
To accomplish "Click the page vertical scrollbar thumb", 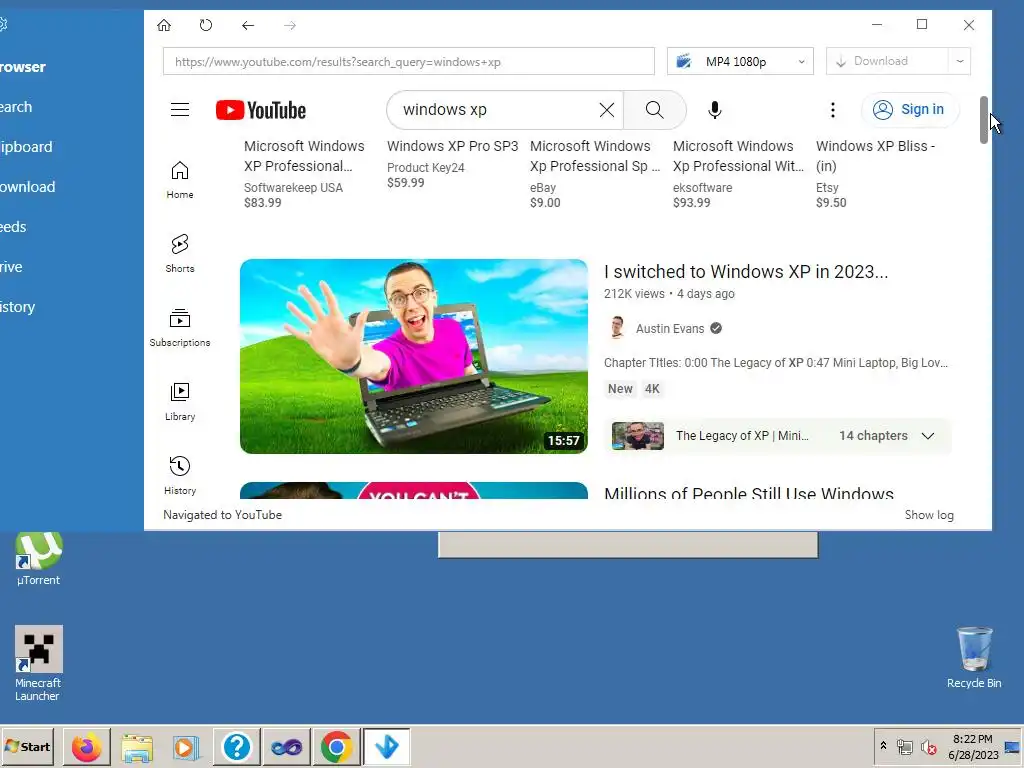I will (984, 120).
